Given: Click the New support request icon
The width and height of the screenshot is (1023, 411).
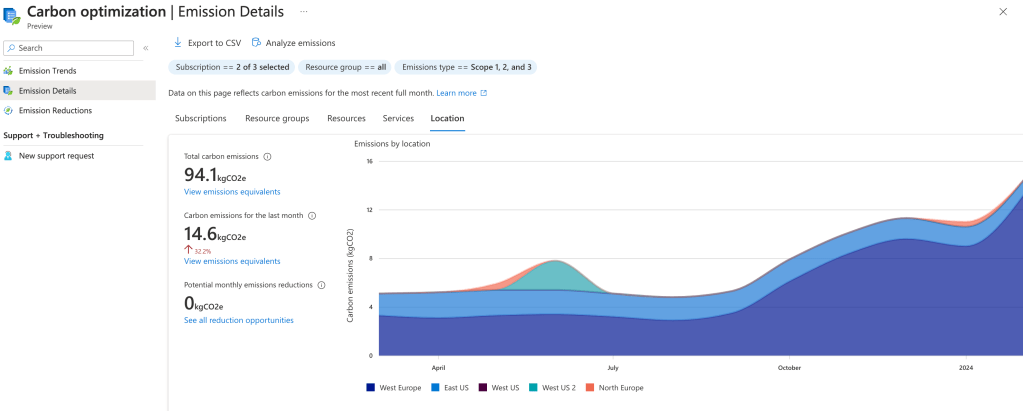Looking at the screenshot, I should (x=8, y=156).
